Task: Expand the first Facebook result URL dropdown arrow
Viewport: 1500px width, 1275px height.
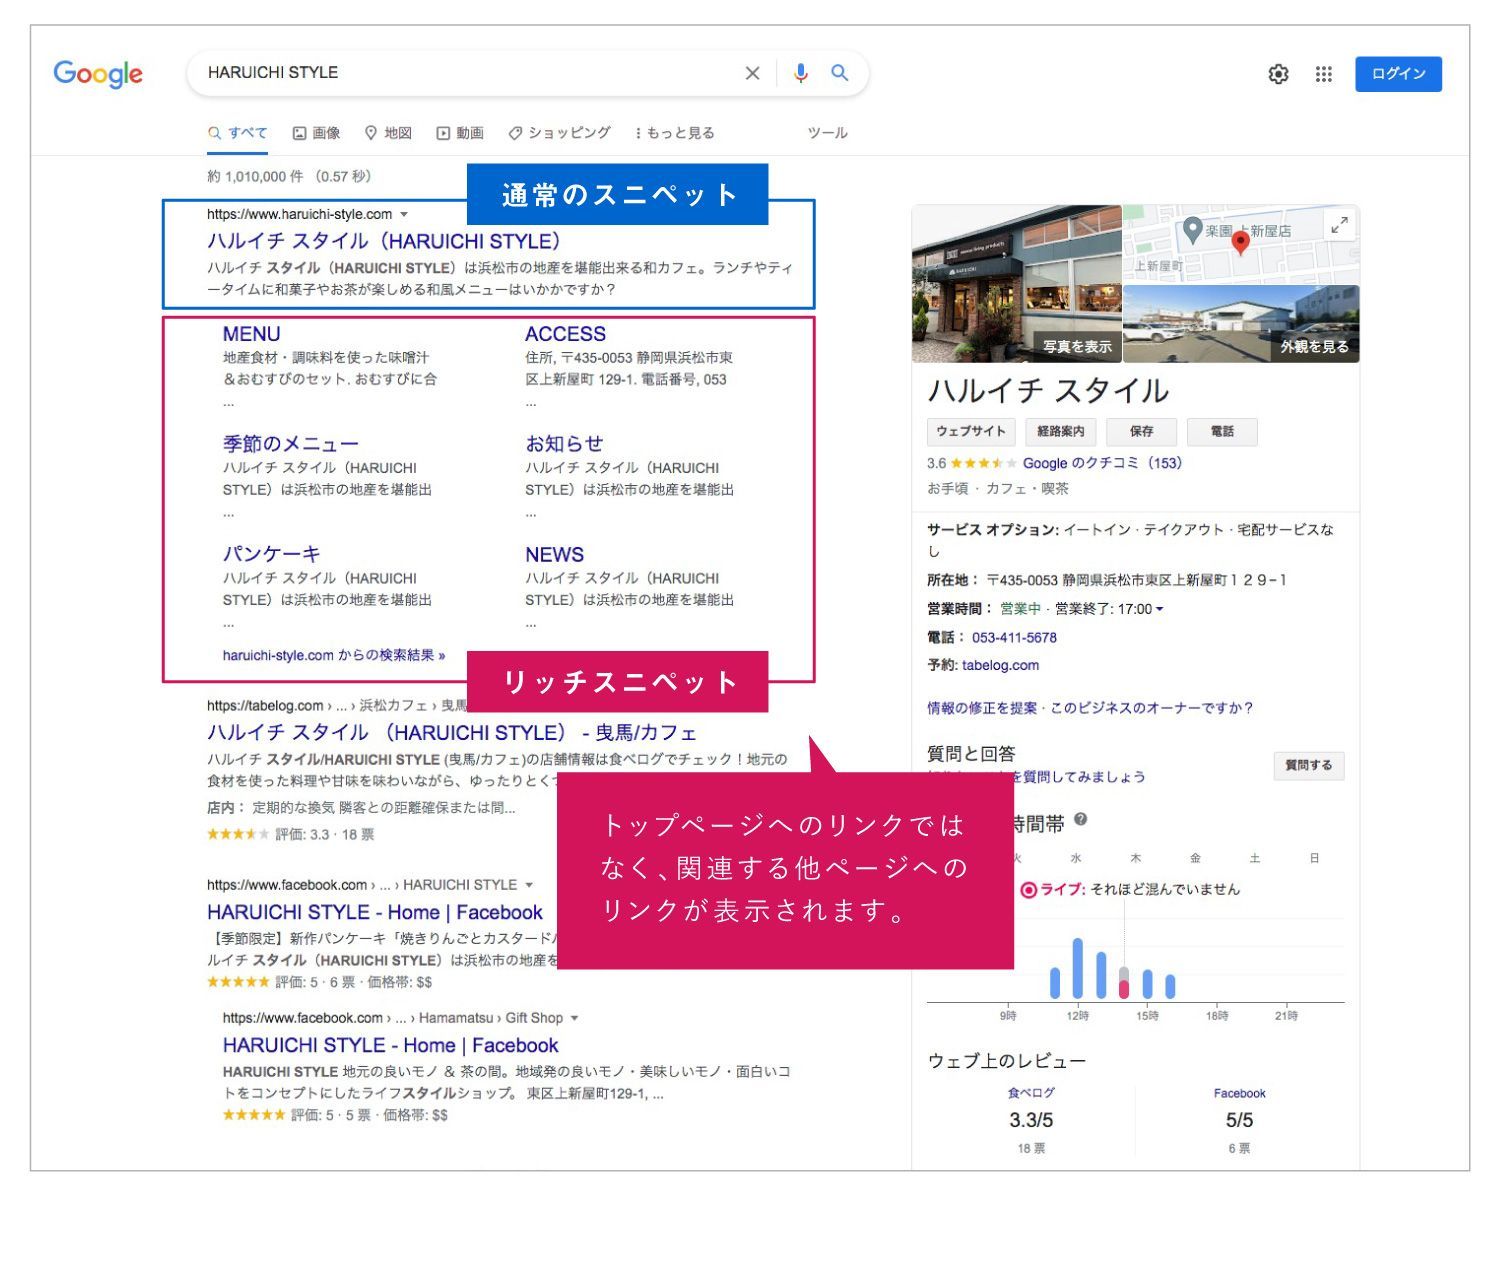Action: [529, 885]
